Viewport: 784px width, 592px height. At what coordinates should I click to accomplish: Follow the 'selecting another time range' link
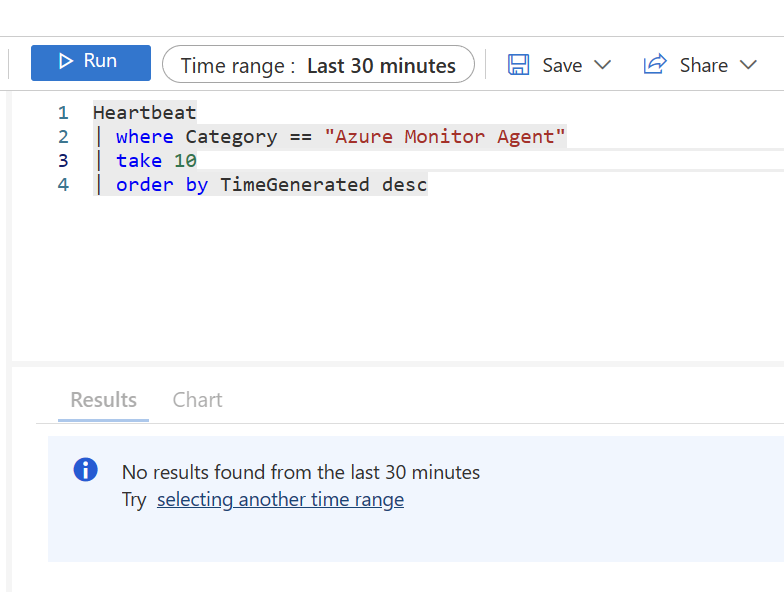coord(280,500)
